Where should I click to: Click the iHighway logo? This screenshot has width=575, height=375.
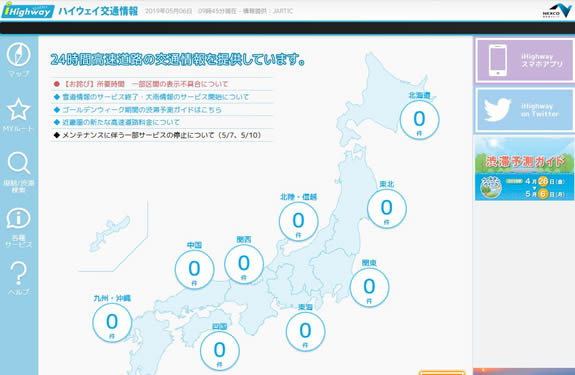point(28,11)
